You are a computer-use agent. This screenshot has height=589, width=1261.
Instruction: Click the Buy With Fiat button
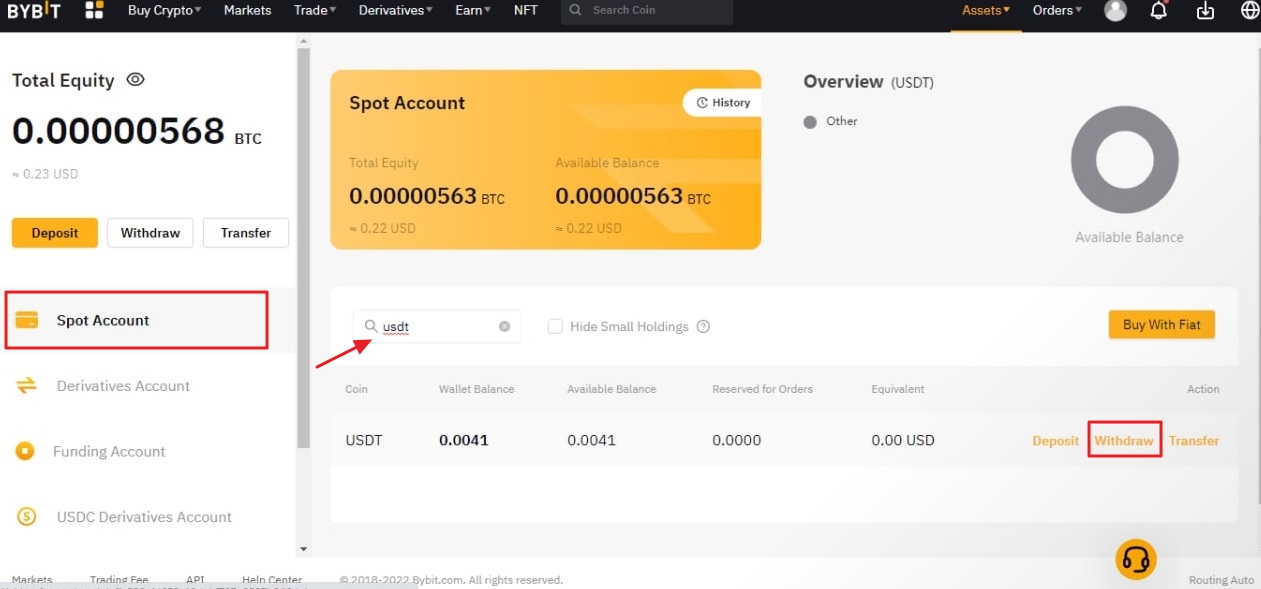[1161, 324]
